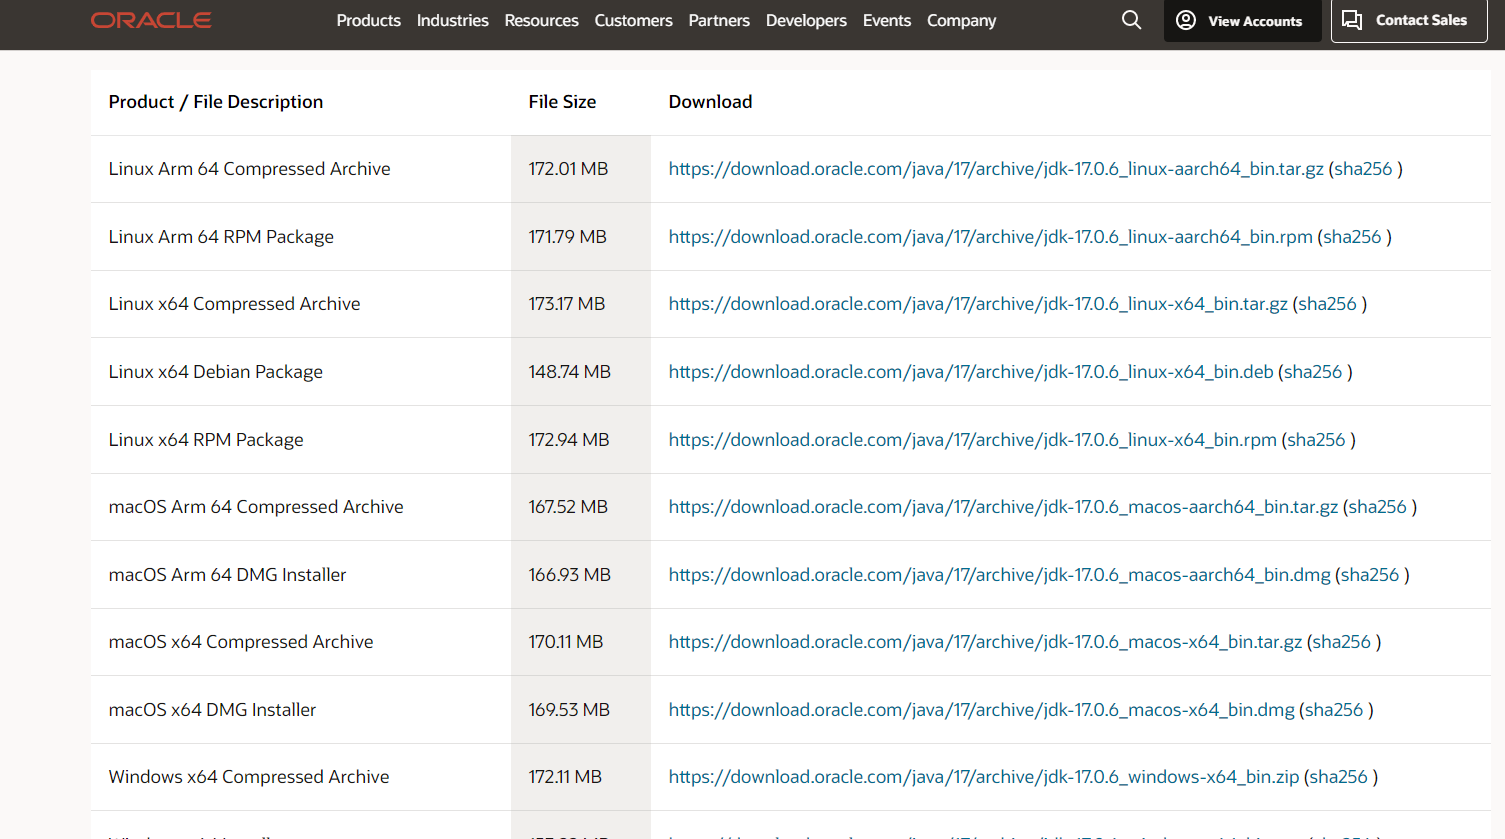
Task: Select 'Linux Arm 64 RPM Package' text
Action: tap(221, 237)
